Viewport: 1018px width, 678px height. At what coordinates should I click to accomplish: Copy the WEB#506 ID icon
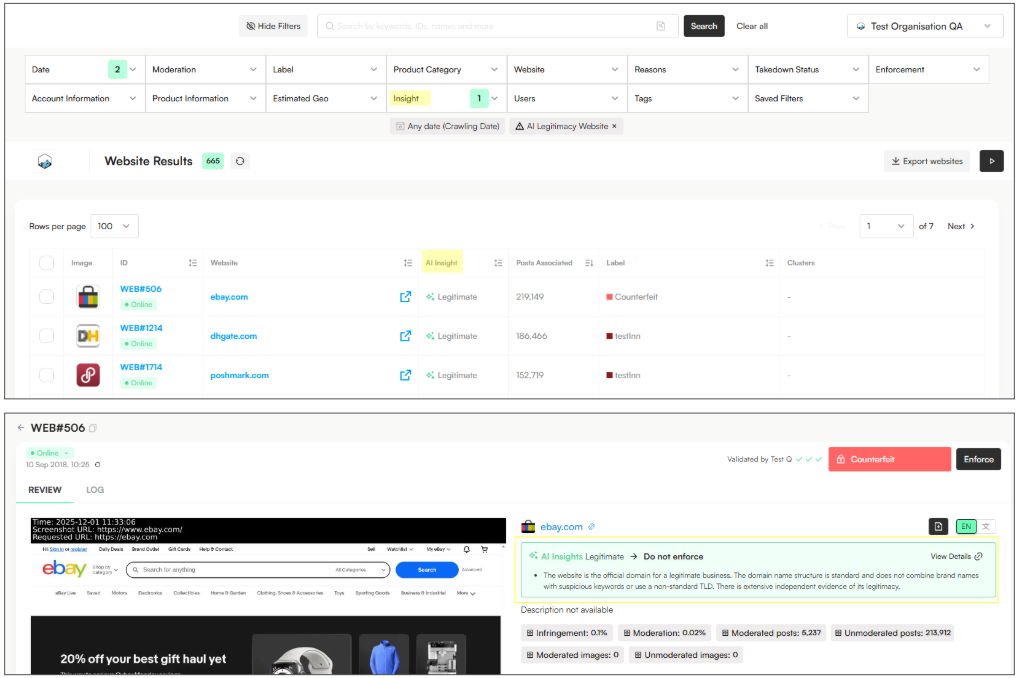click(x=93, y=428)
